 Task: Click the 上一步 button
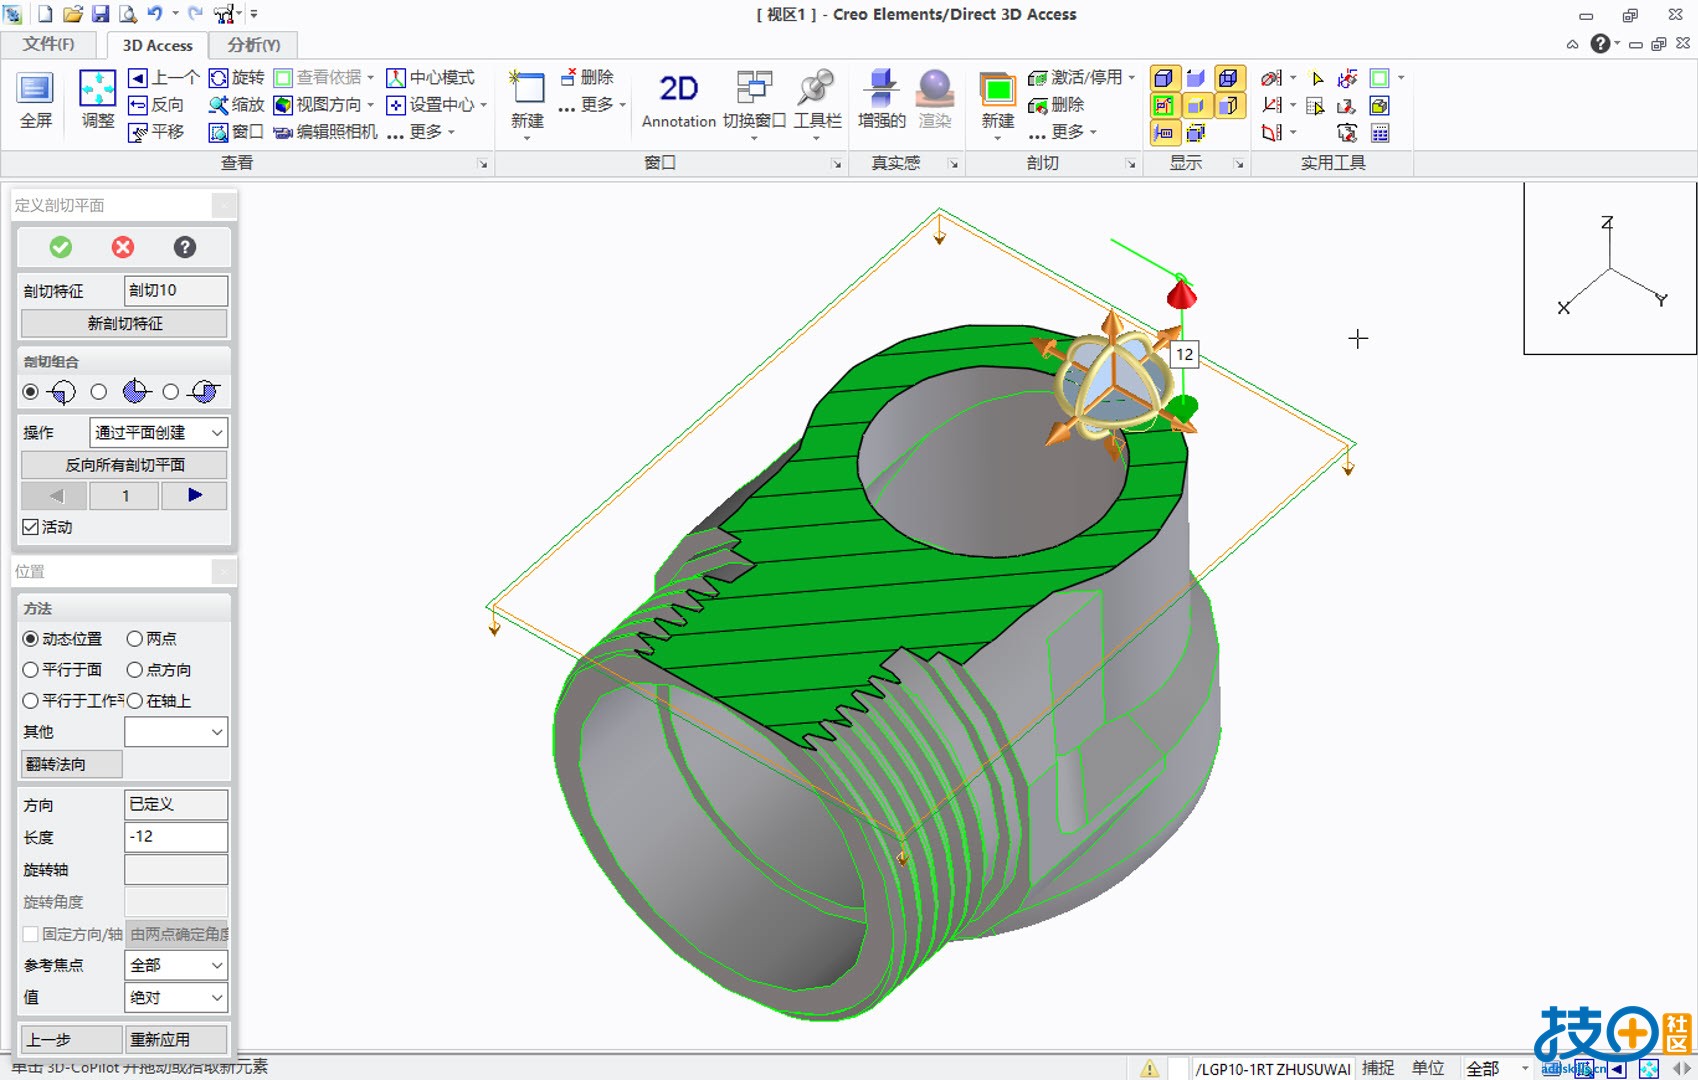pos(71,1039)
